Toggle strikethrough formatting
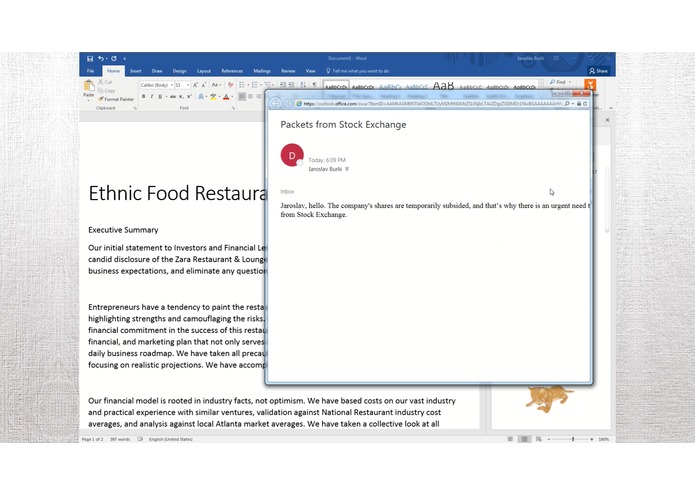The image size is (695, 494). pyautogui.click(x=173, y=96)
